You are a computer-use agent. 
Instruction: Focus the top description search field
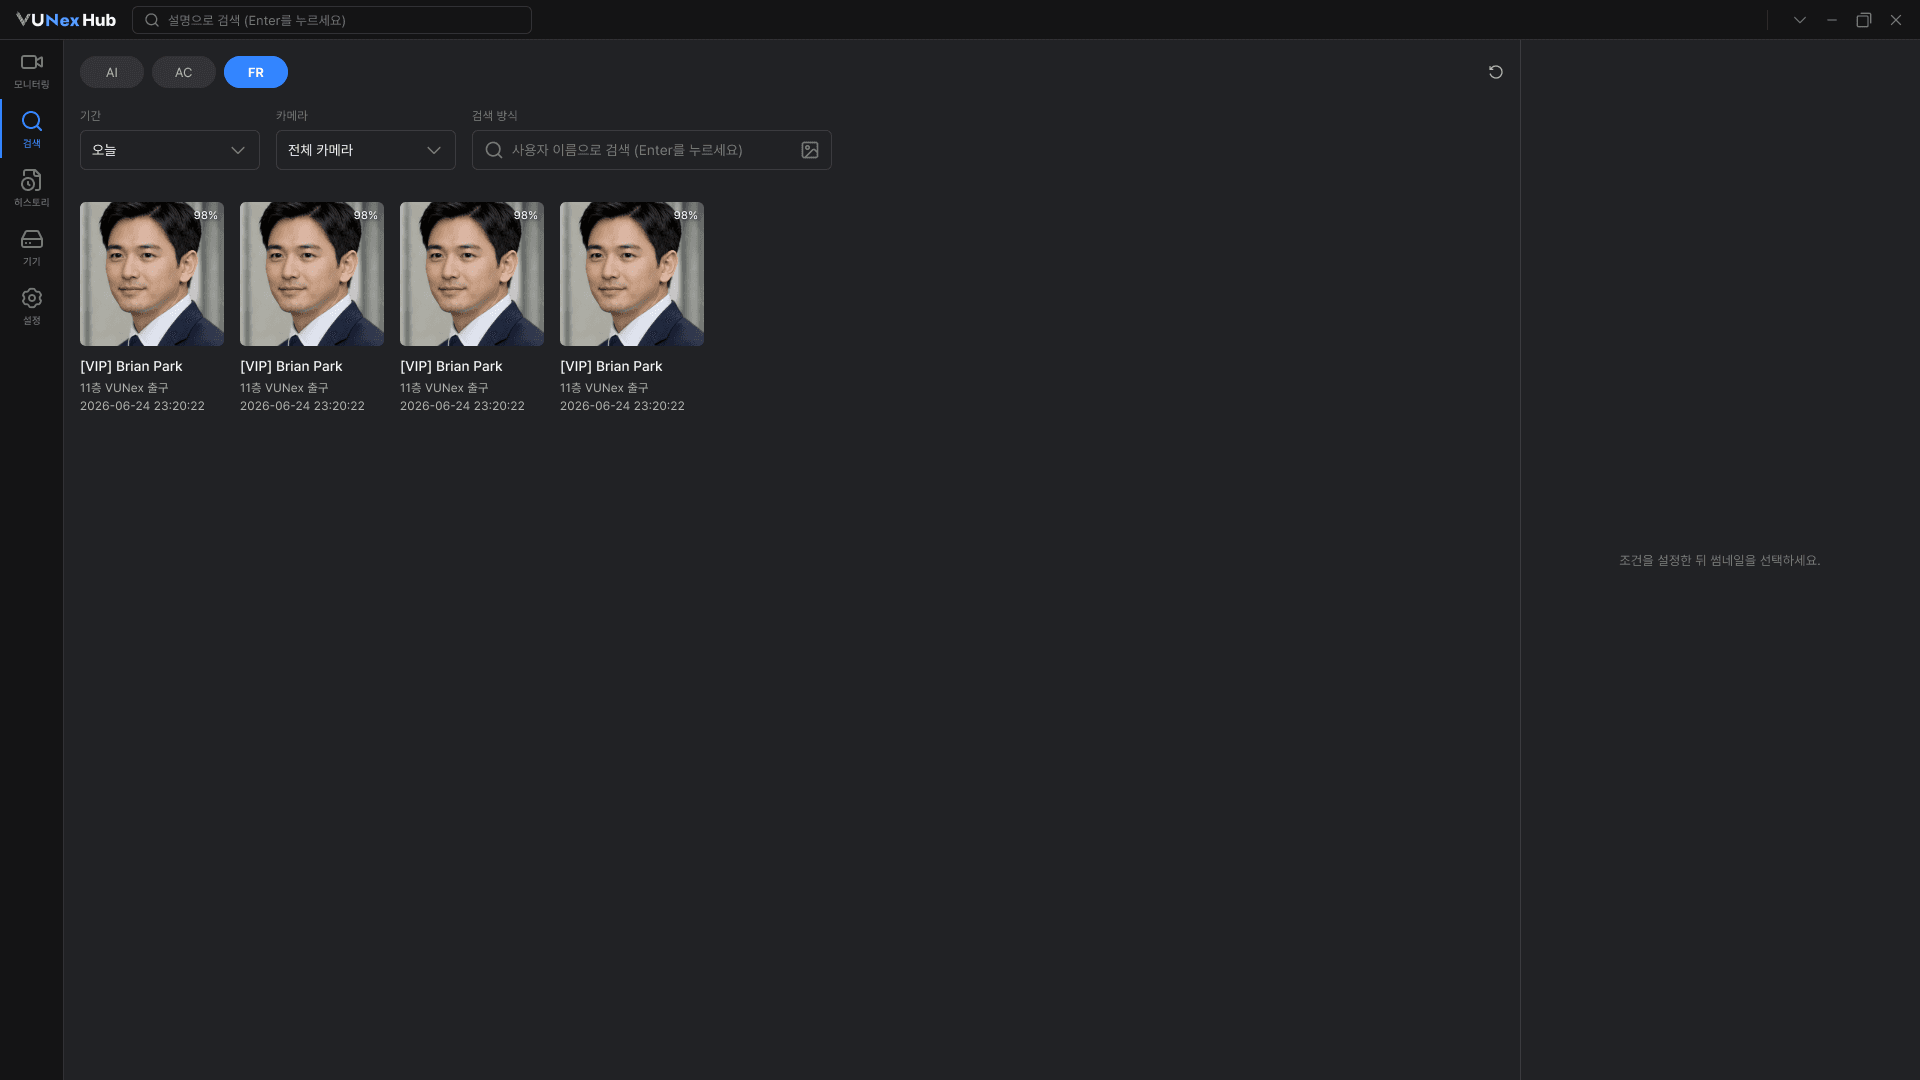click(x=332, y=20)
